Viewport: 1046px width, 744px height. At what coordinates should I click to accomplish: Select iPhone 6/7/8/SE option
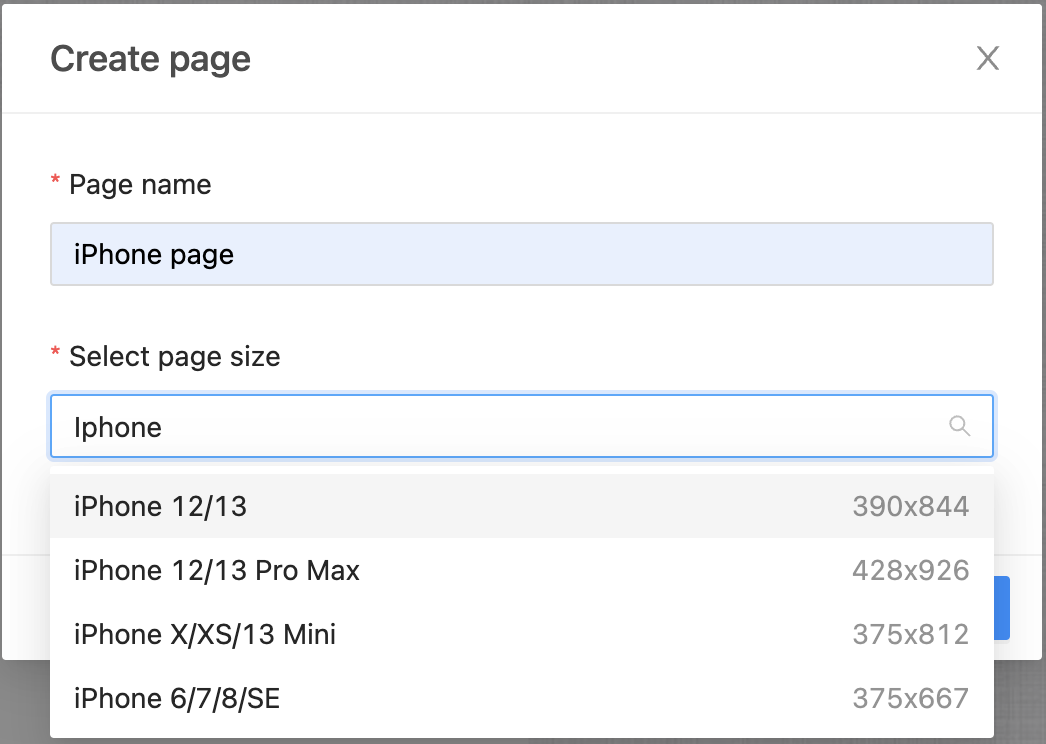click(176, 699)
